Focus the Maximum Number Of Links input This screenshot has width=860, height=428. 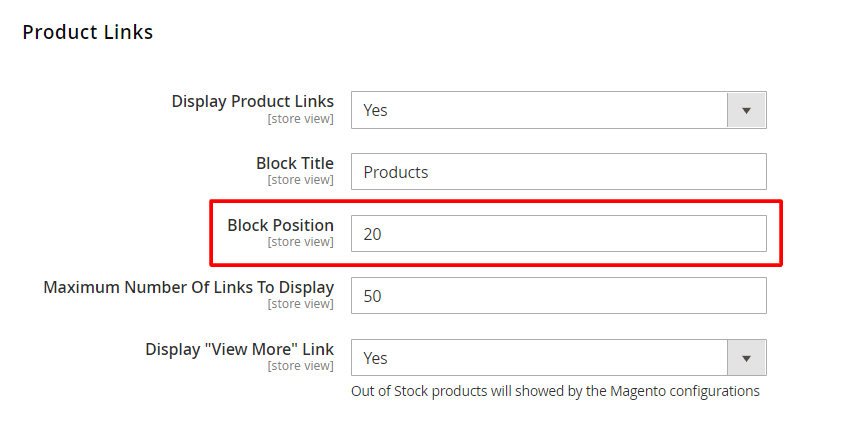(x=558, y=296)
